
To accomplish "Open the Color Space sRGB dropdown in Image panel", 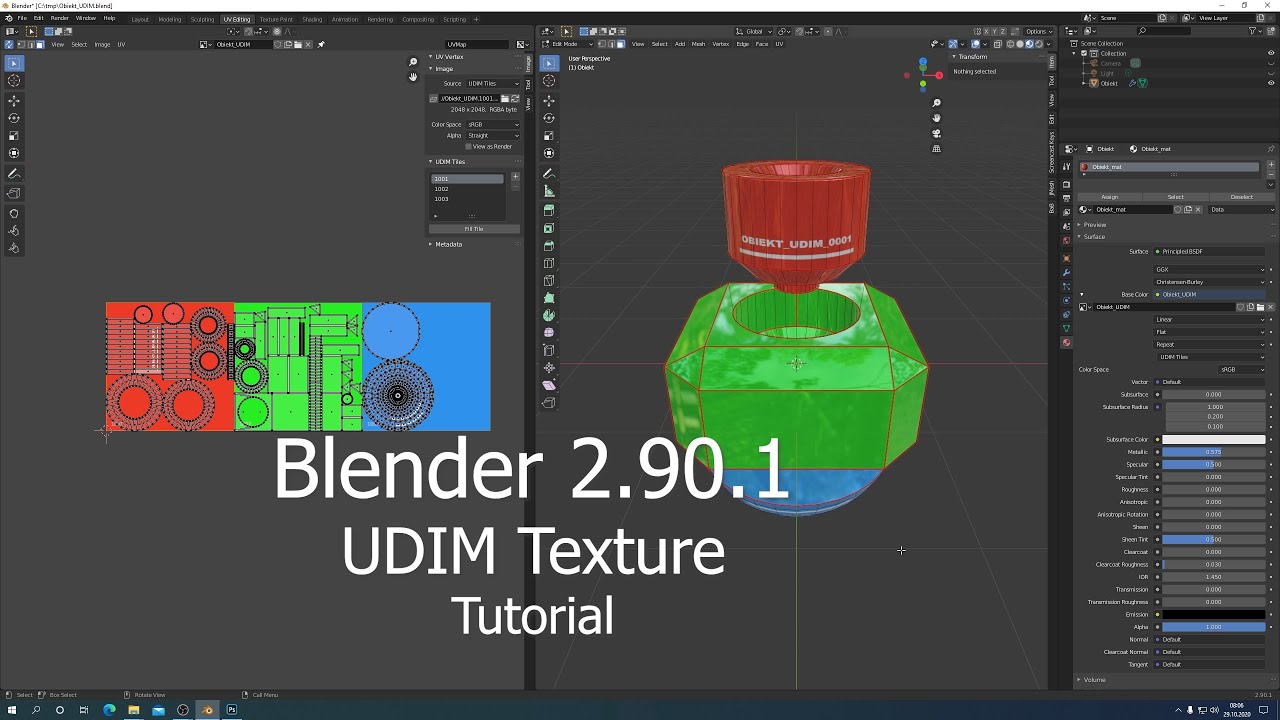I will click(493, 125).
